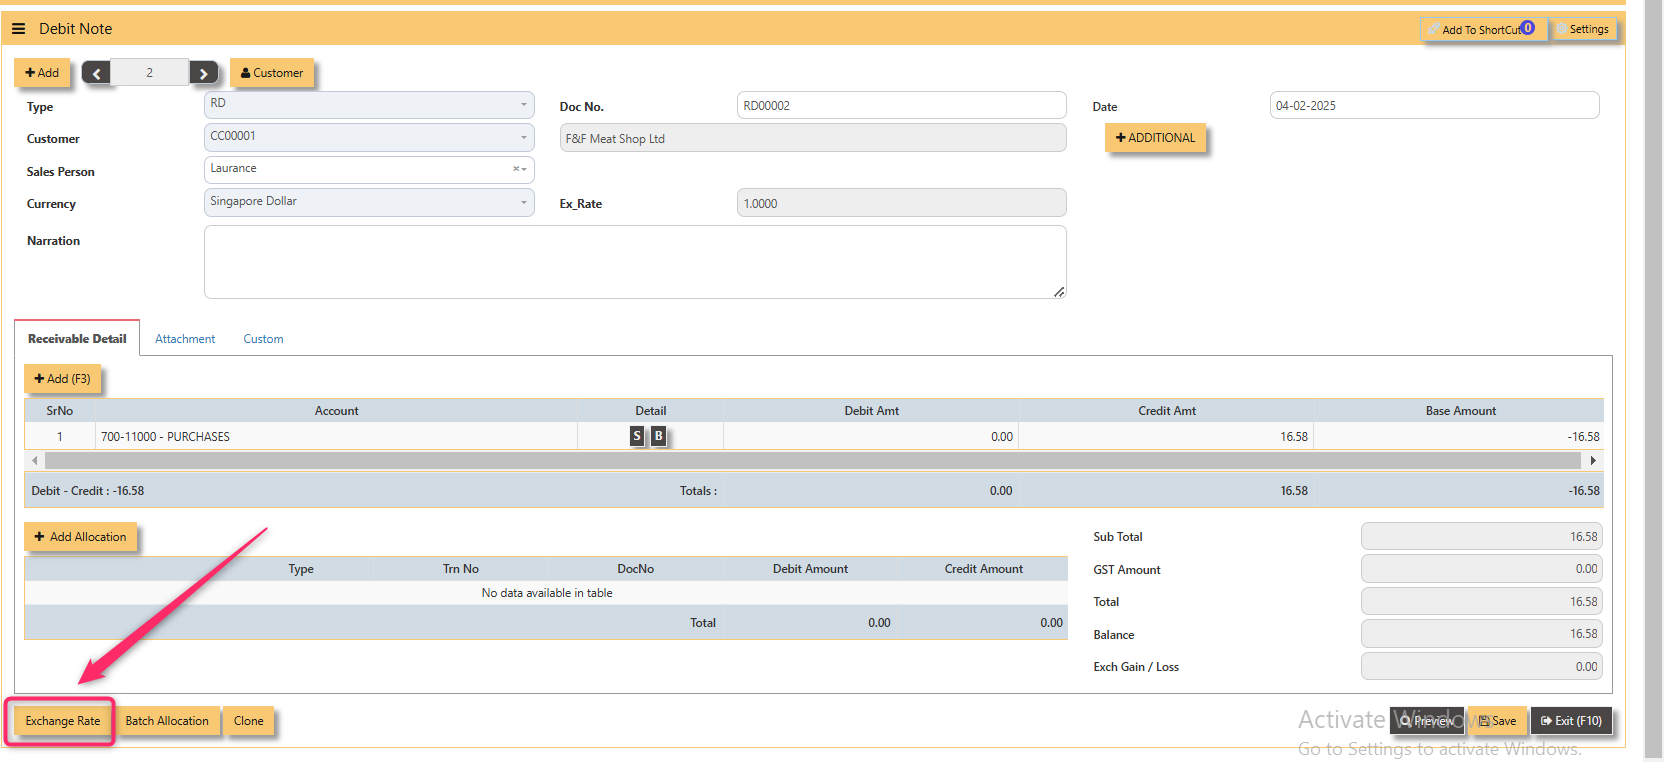Clear the Sales Person Laurance selection
The height and width of the screenshot is (762, 1664).
click(x=516, y=169)
